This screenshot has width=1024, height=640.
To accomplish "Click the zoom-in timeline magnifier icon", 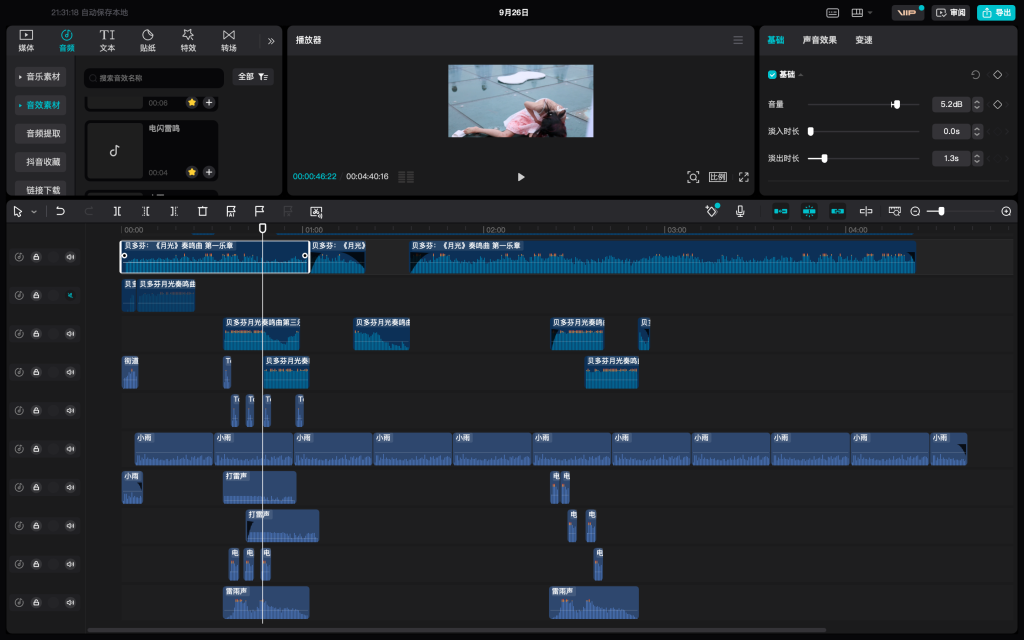I will pos(1006,211).
